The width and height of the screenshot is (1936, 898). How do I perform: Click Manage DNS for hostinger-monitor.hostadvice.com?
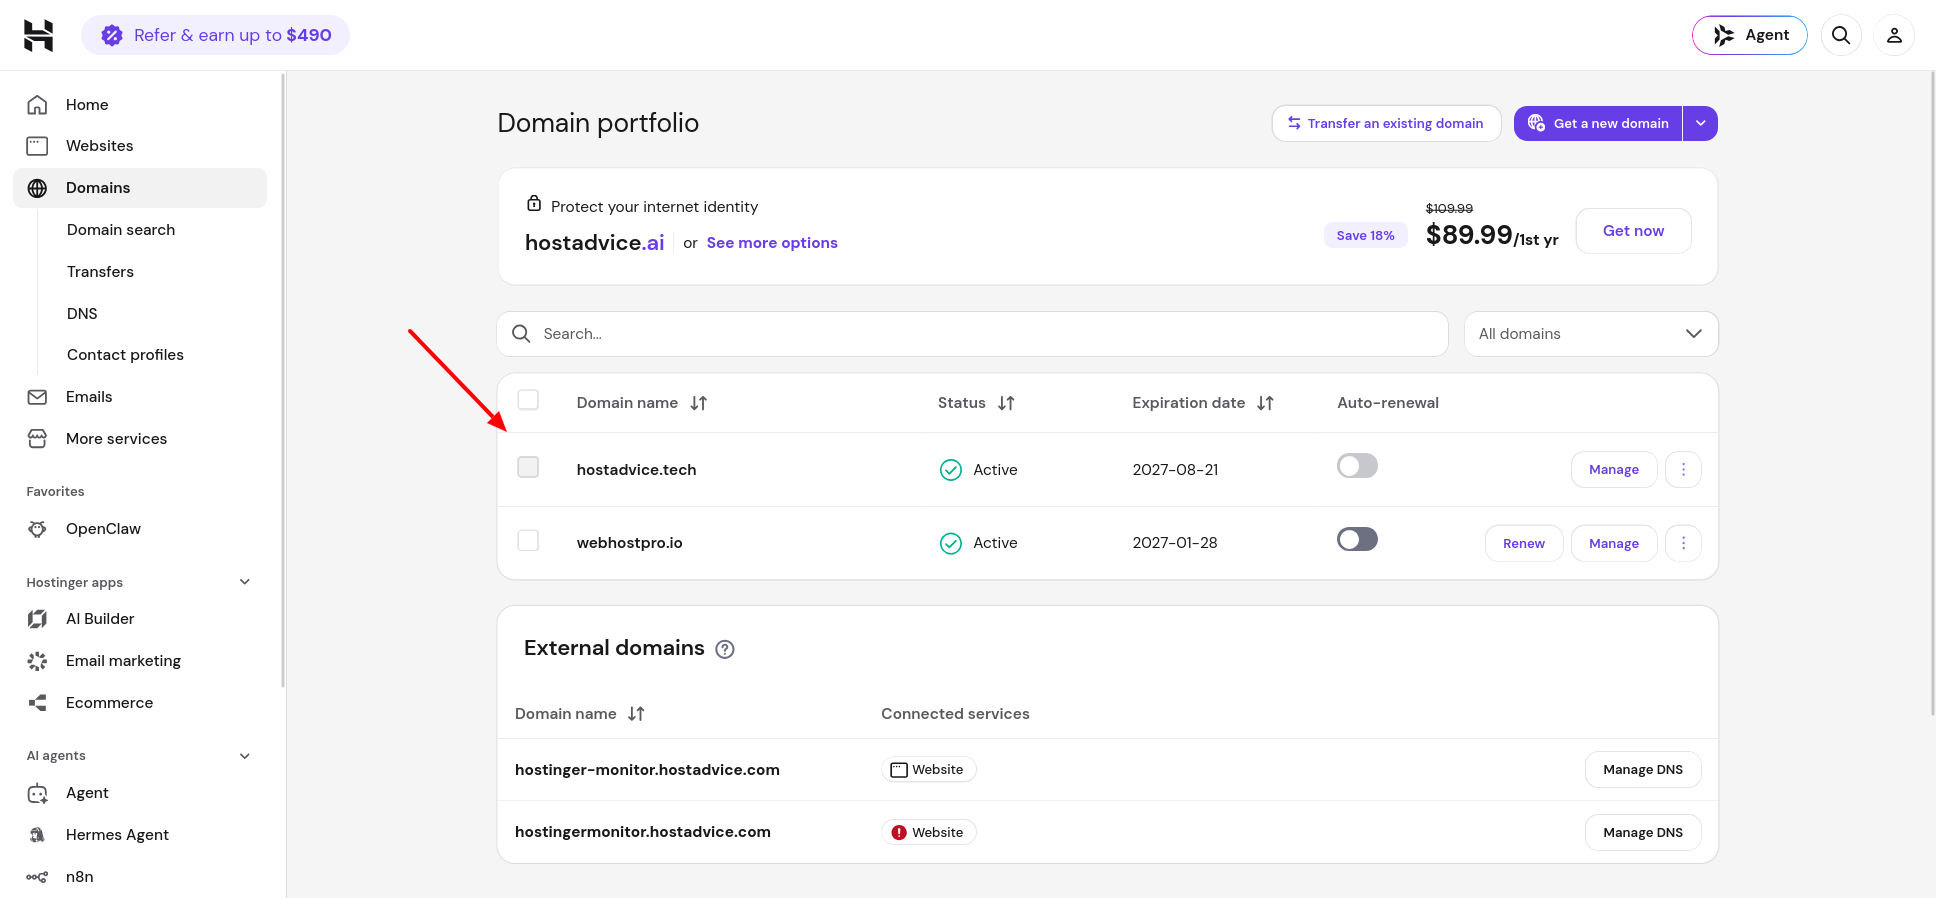[x=1642, y=770]
